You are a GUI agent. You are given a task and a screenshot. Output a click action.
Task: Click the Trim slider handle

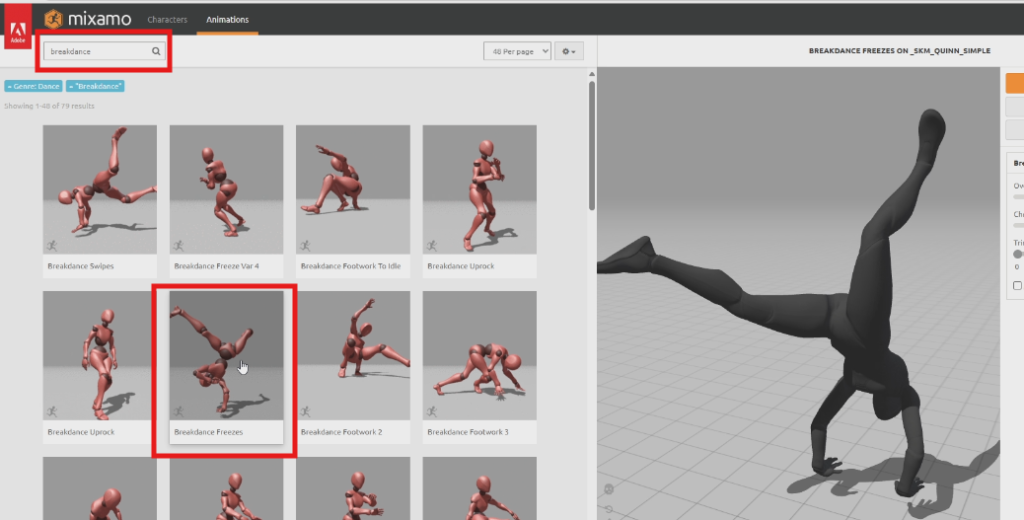[1017, 254]
